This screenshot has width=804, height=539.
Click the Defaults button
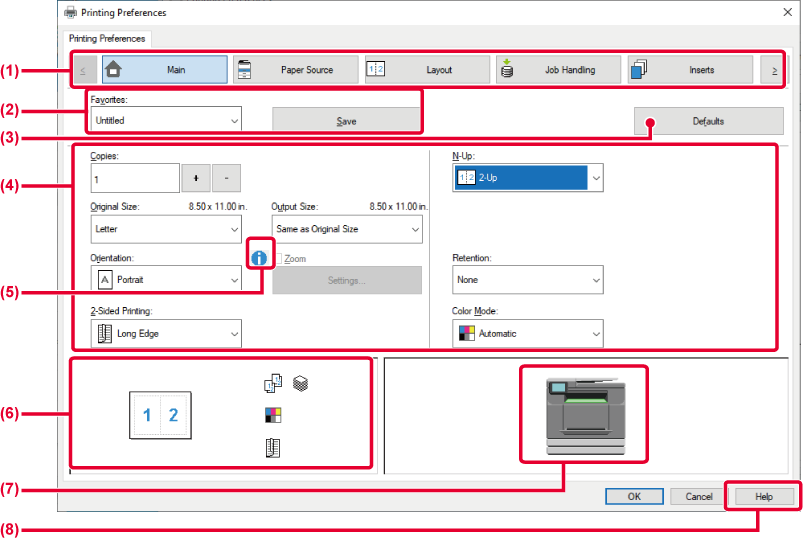[708, 121]
